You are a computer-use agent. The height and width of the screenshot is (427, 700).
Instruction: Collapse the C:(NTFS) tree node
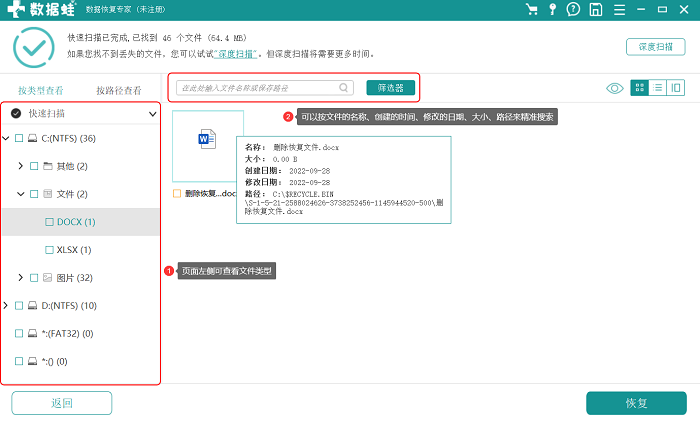(x=6, y=138)
